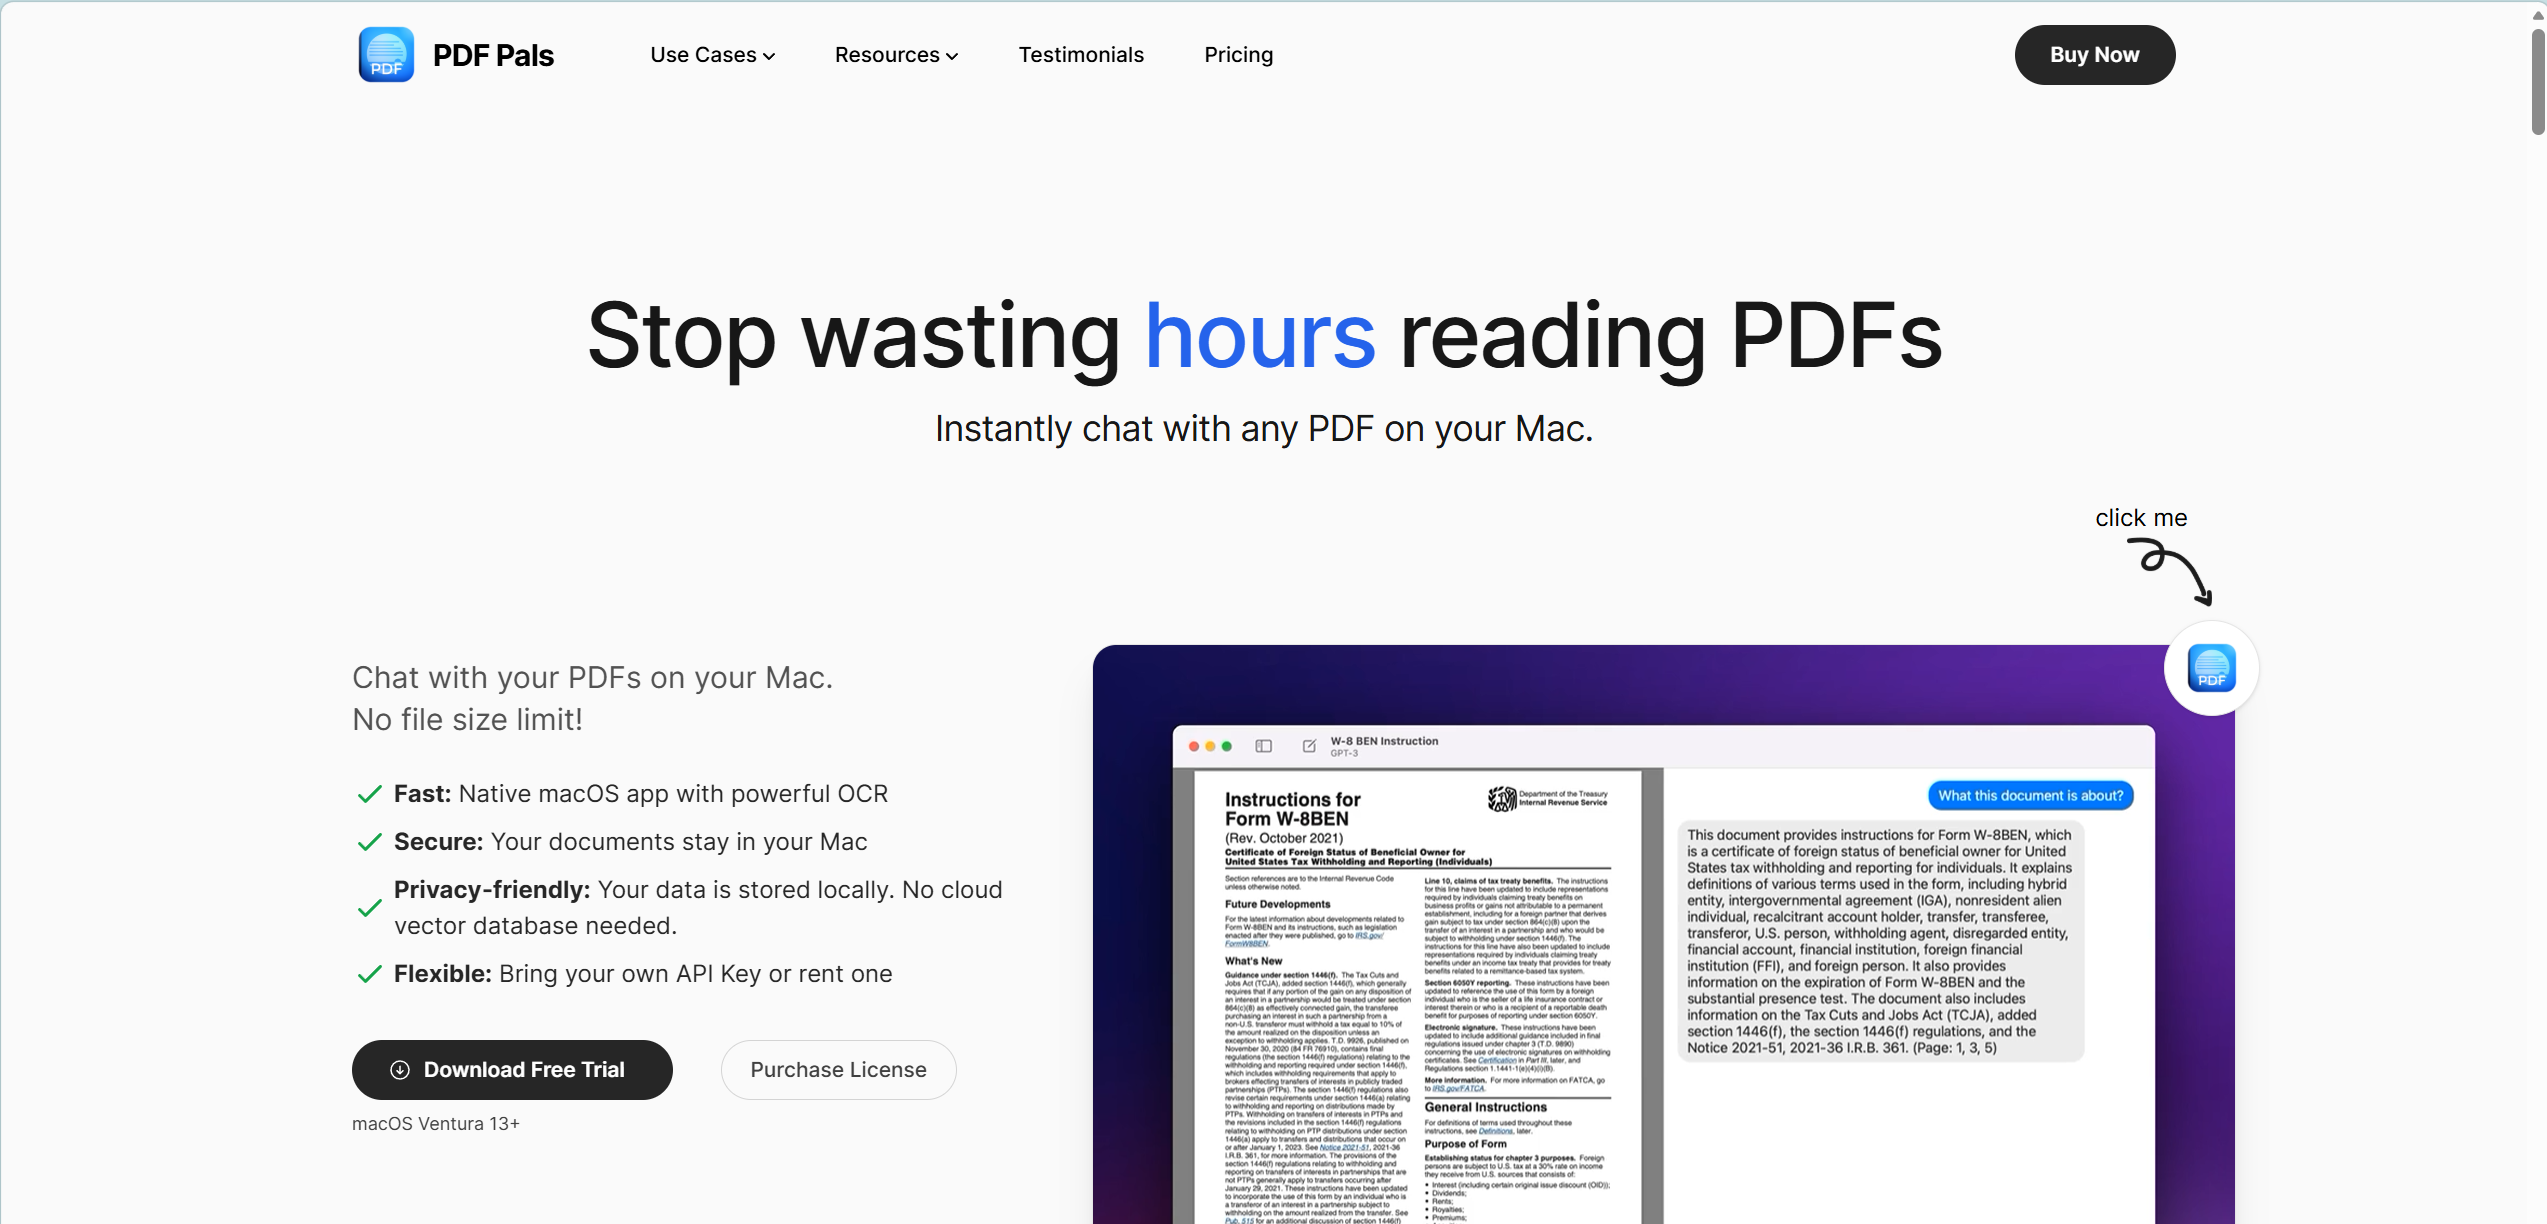Expand the Use Cases menu
The image size is (2547, 1224).
[712, 55]
